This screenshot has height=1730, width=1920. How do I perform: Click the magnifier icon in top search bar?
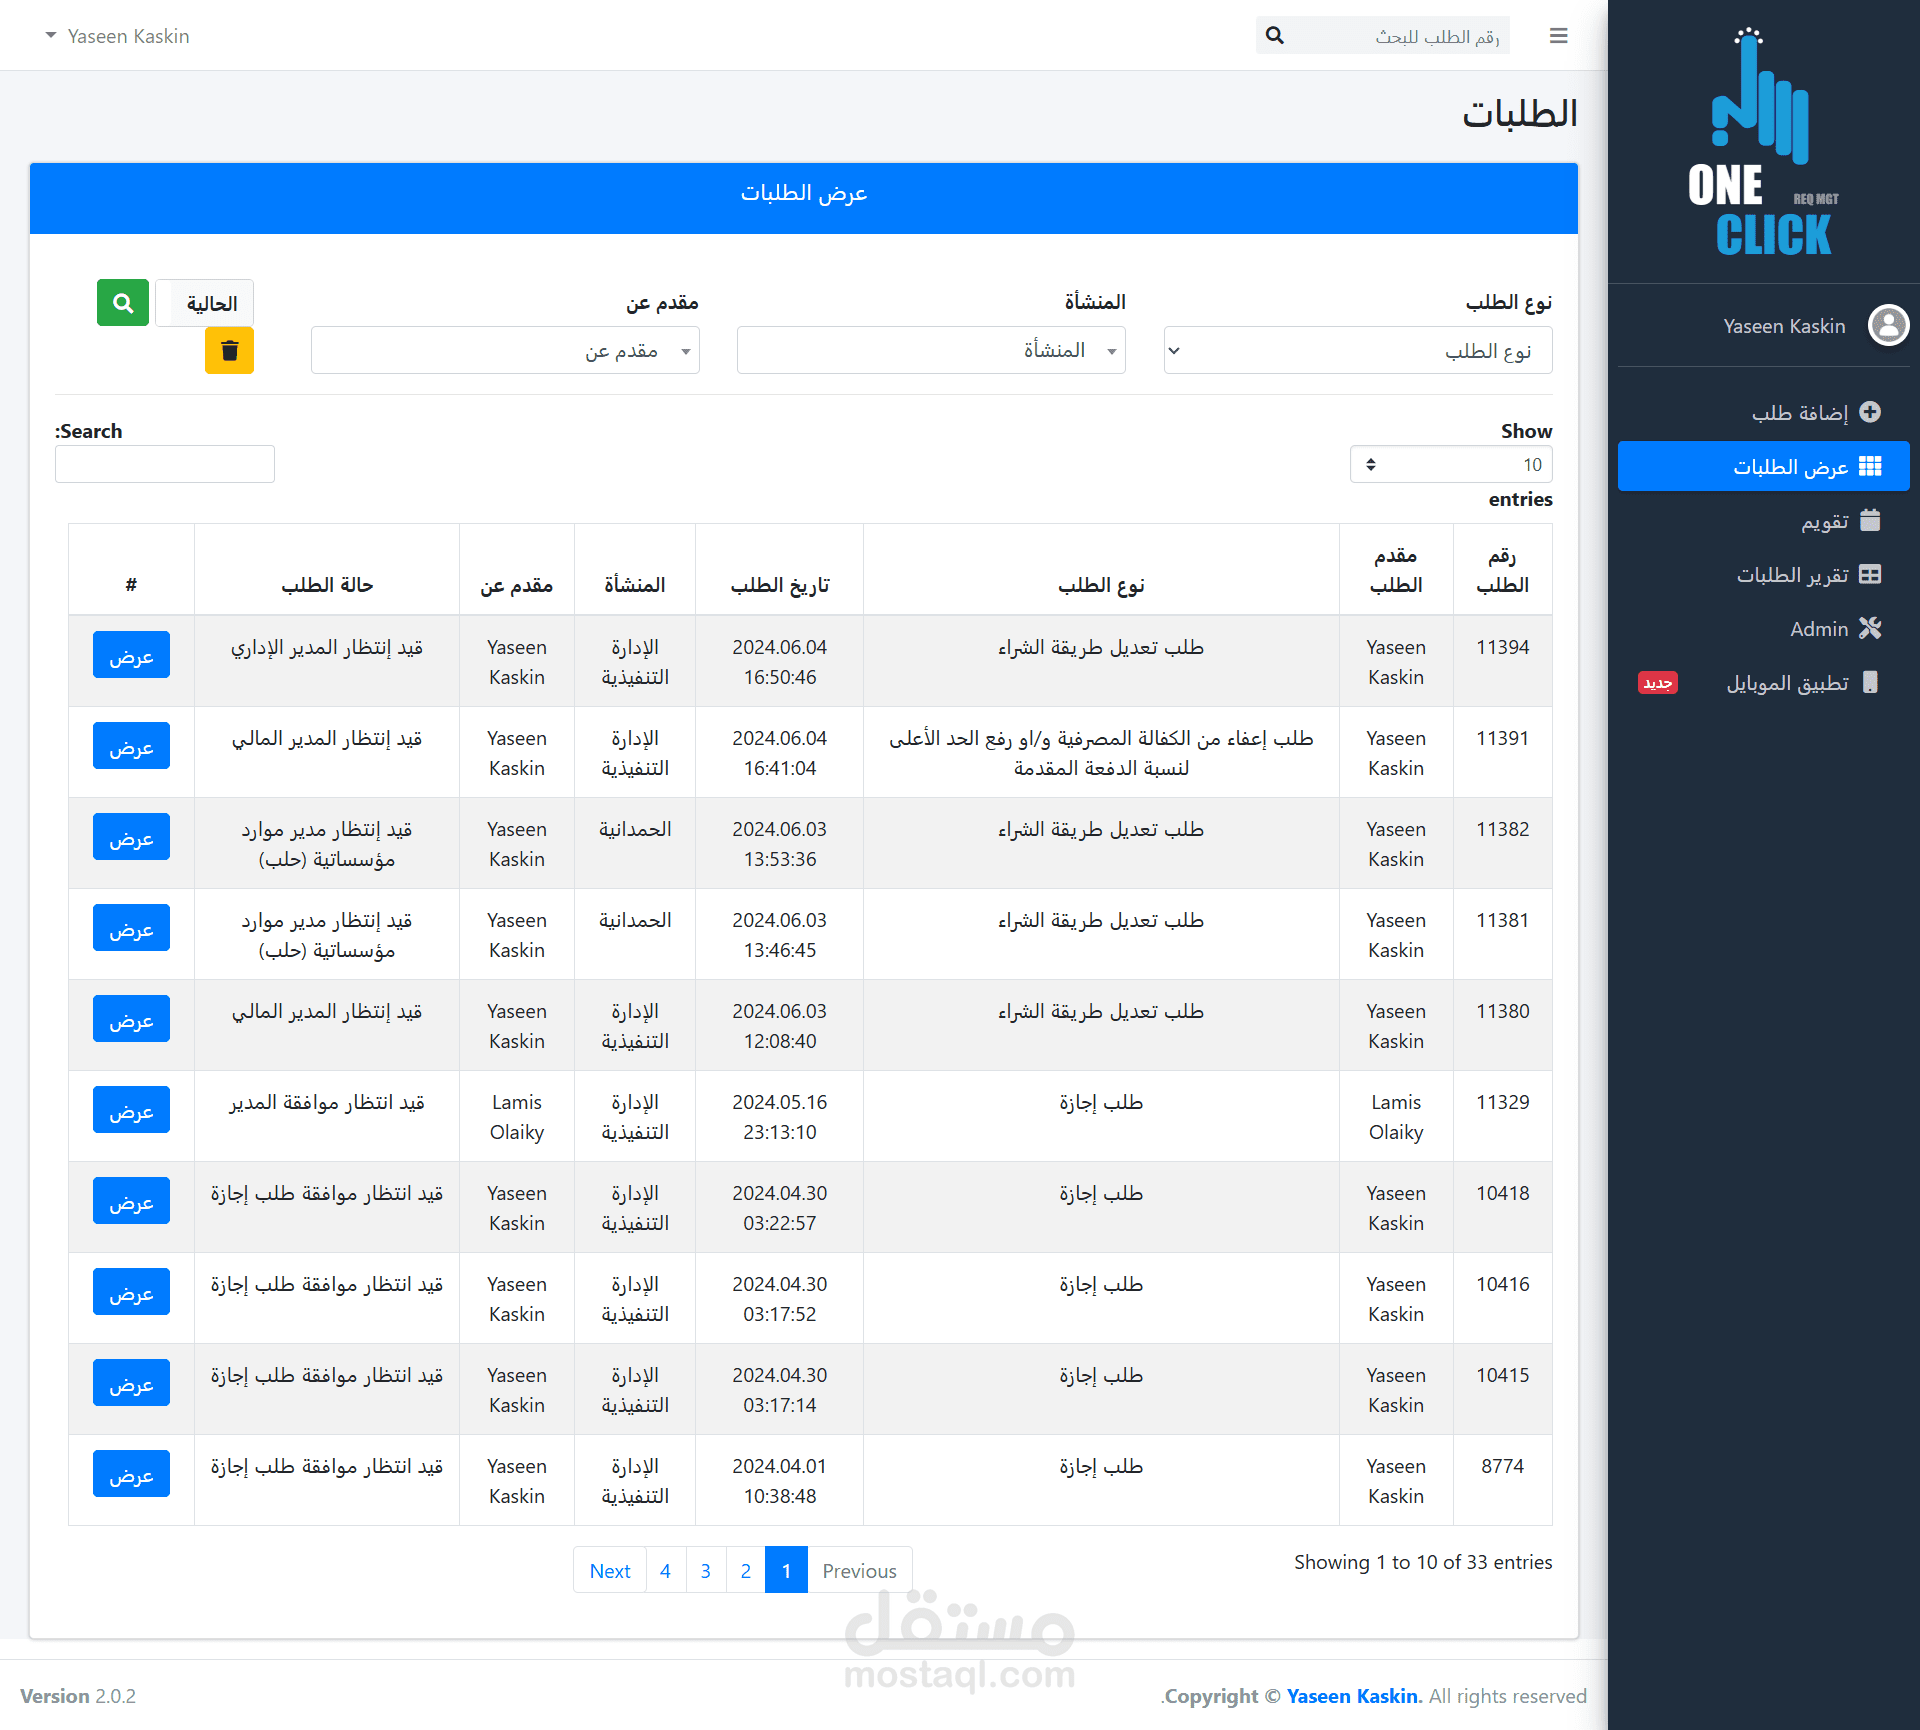tap(1274, 36)
